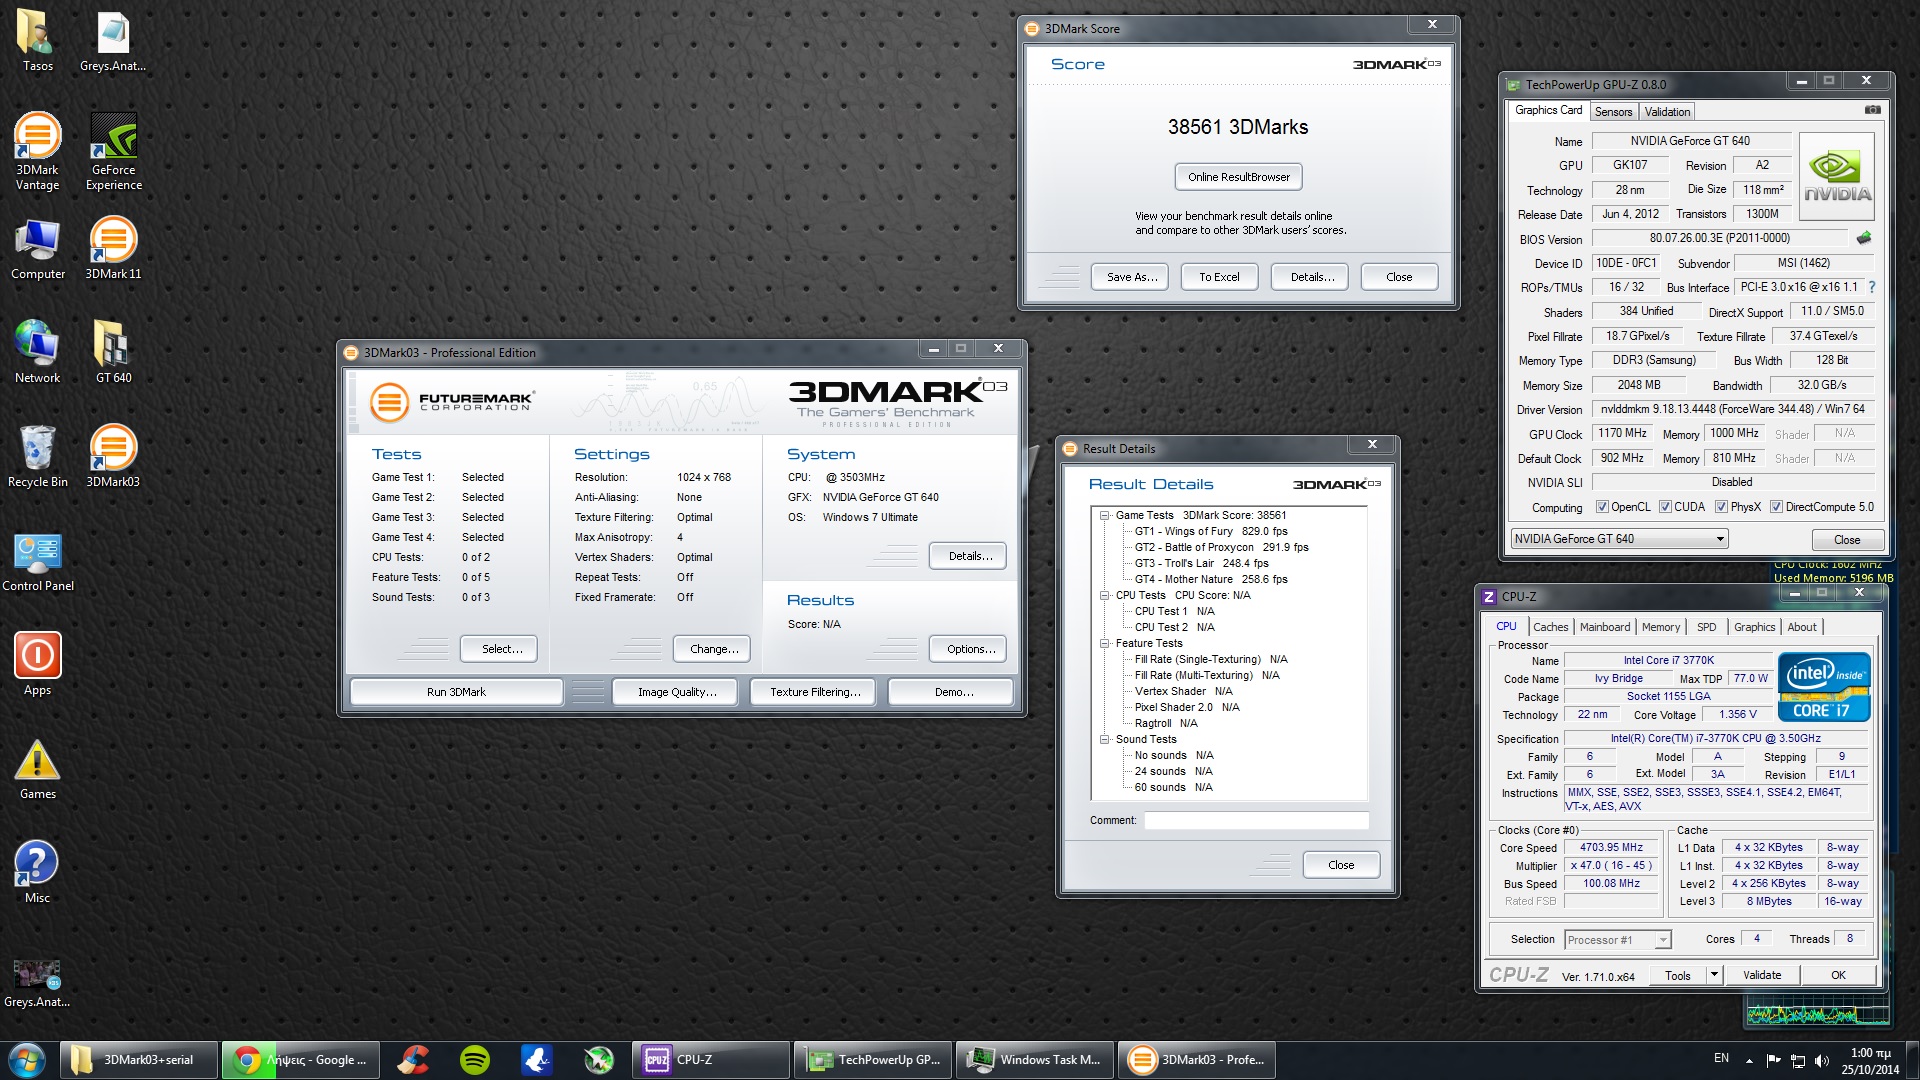The height and width of the screenshot is (1080, 1920).
Task: Show hidden system tray icons arrow
Action: pos(1749,1061)
